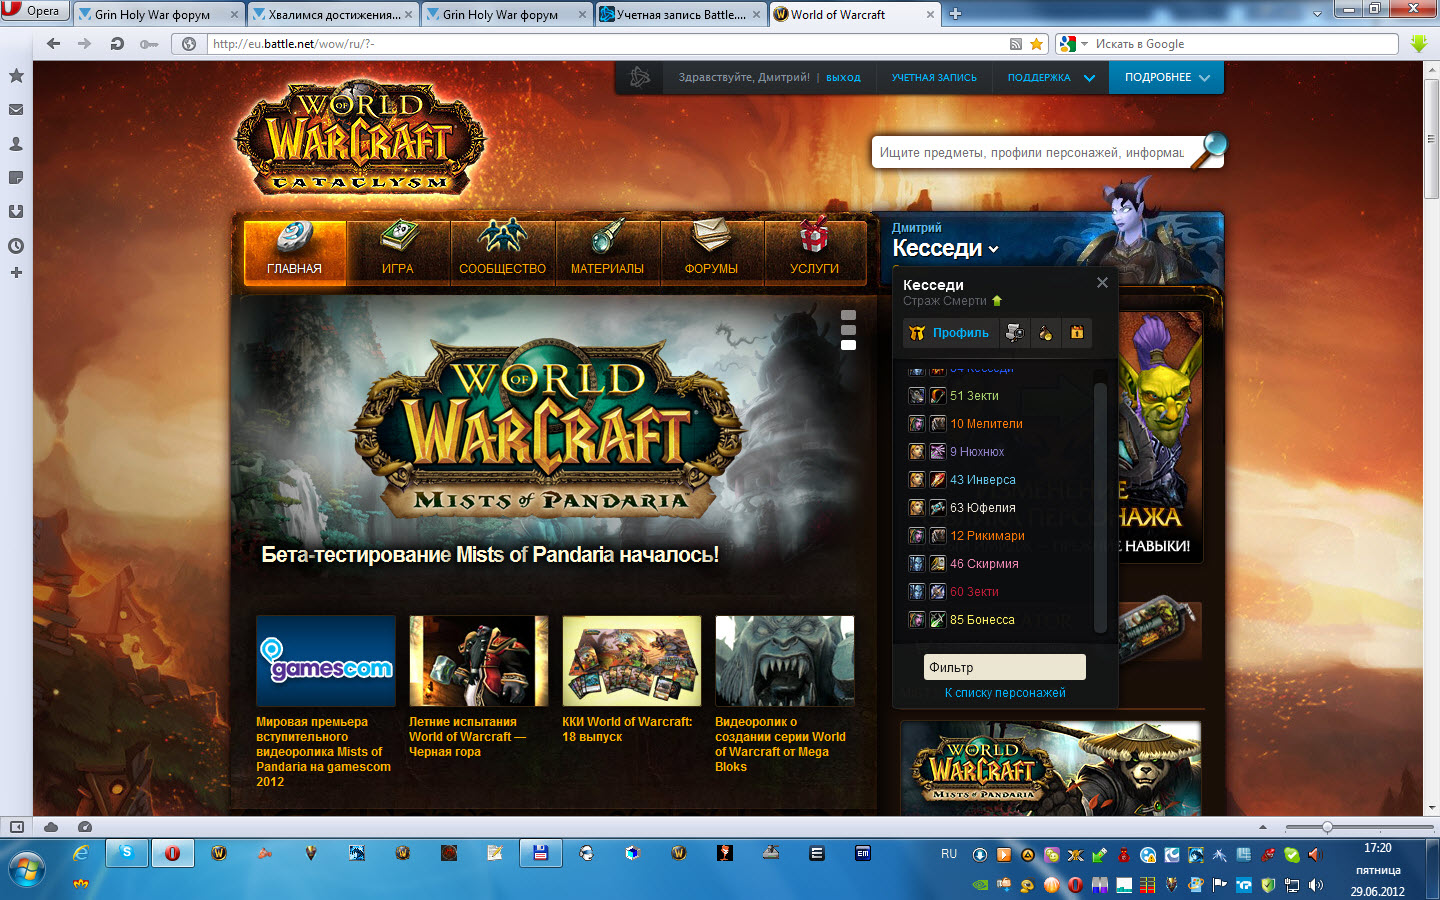
Task: Open Downloads panel in Opera sidebar
Action: 16,212
